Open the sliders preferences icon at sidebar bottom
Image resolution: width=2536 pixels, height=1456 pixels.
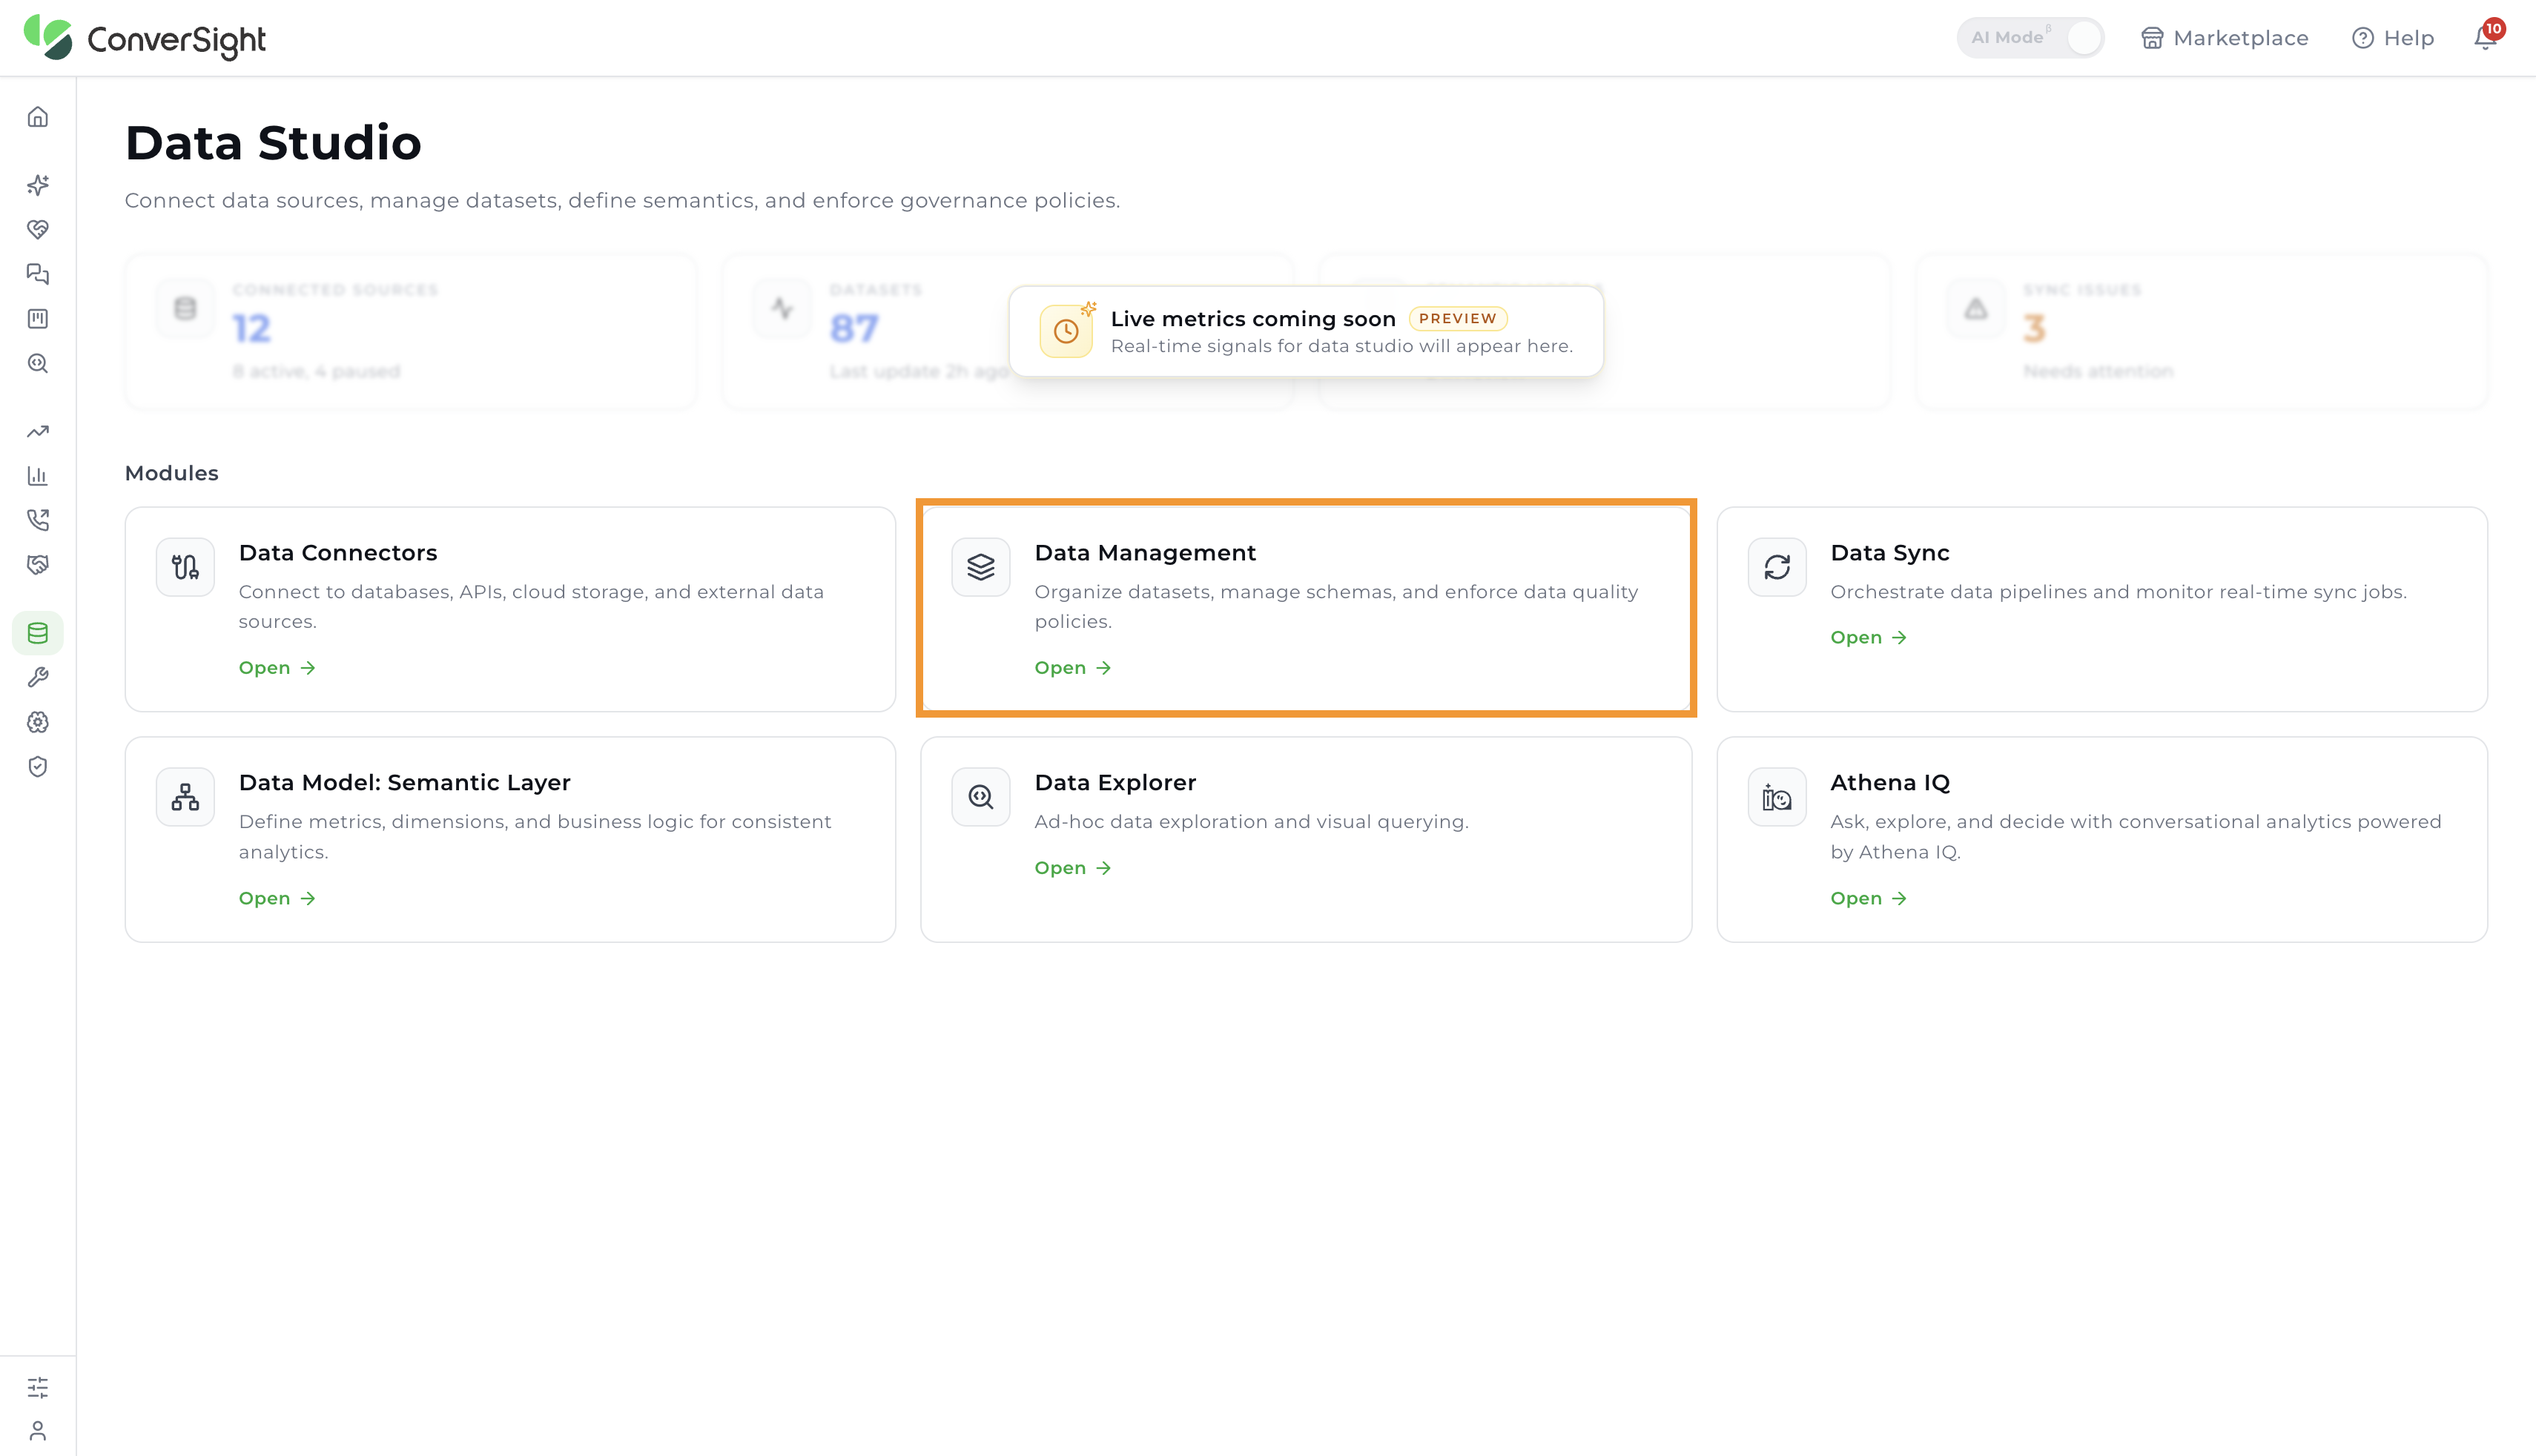[x=38, y=1387]
